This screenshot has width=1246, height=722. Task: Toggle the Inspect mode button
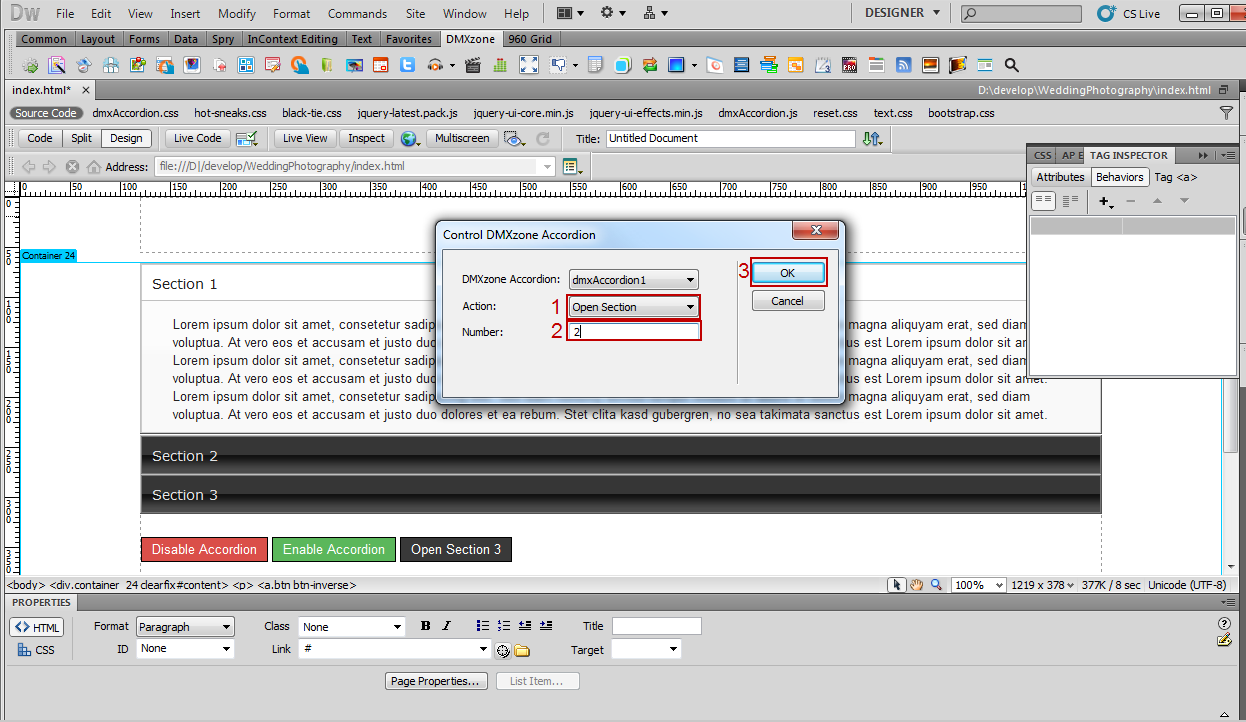[367, 139]
